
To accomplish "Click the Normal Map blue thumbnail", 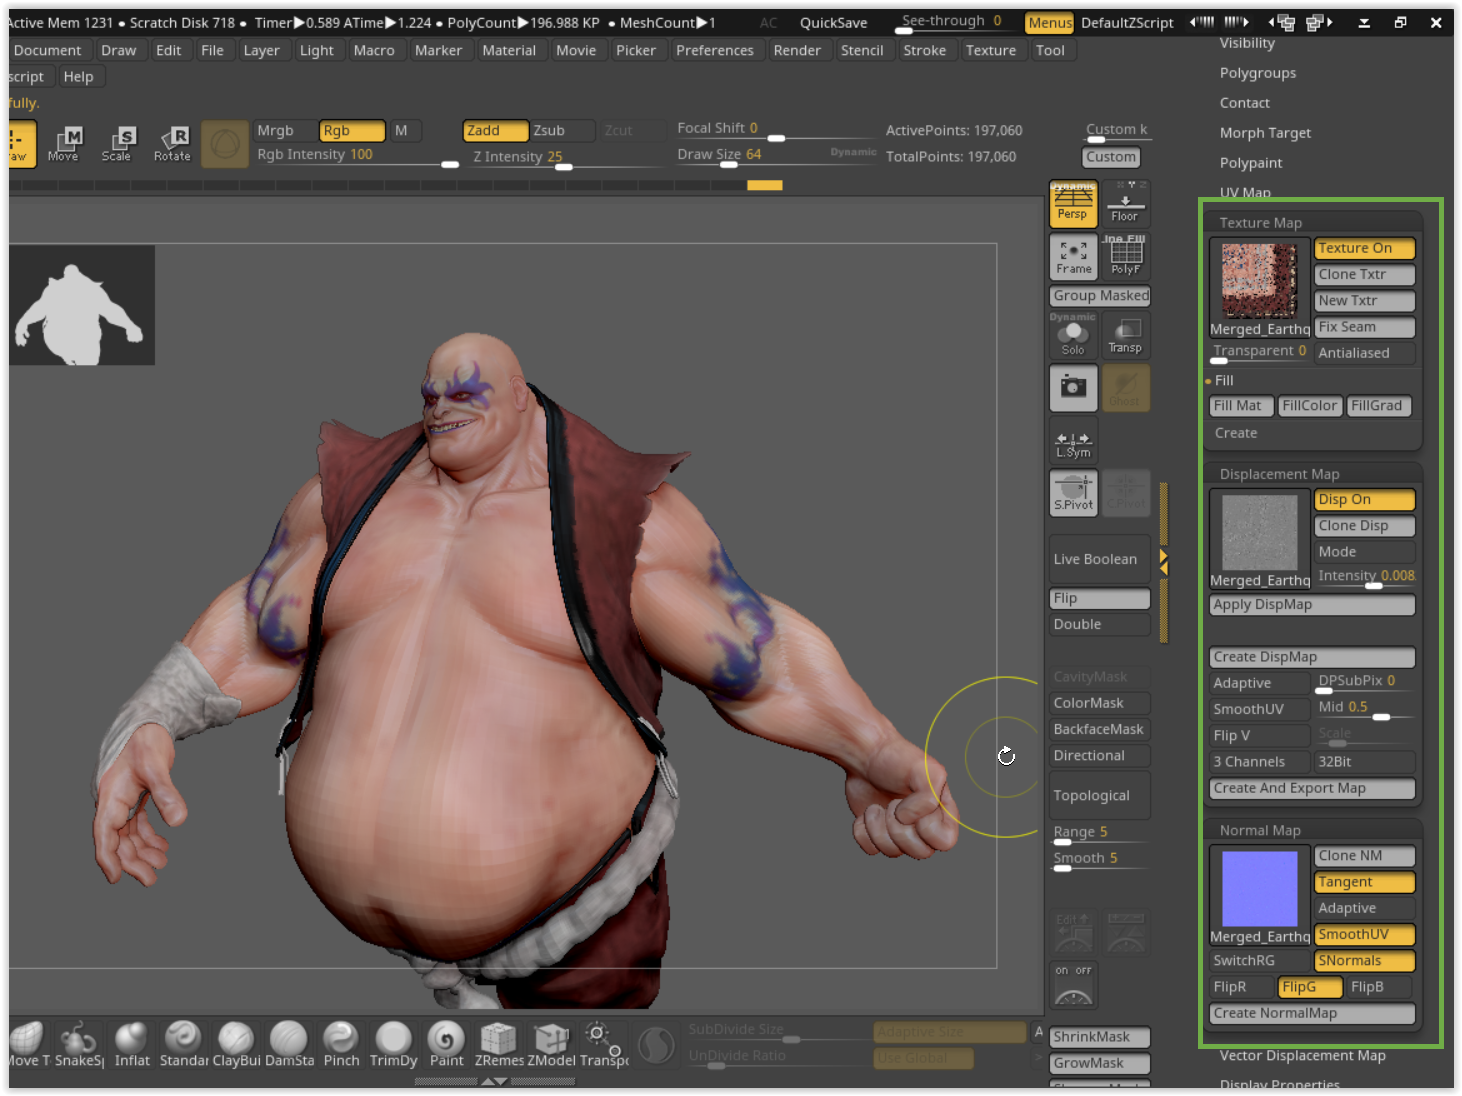I will (1259, 888).
